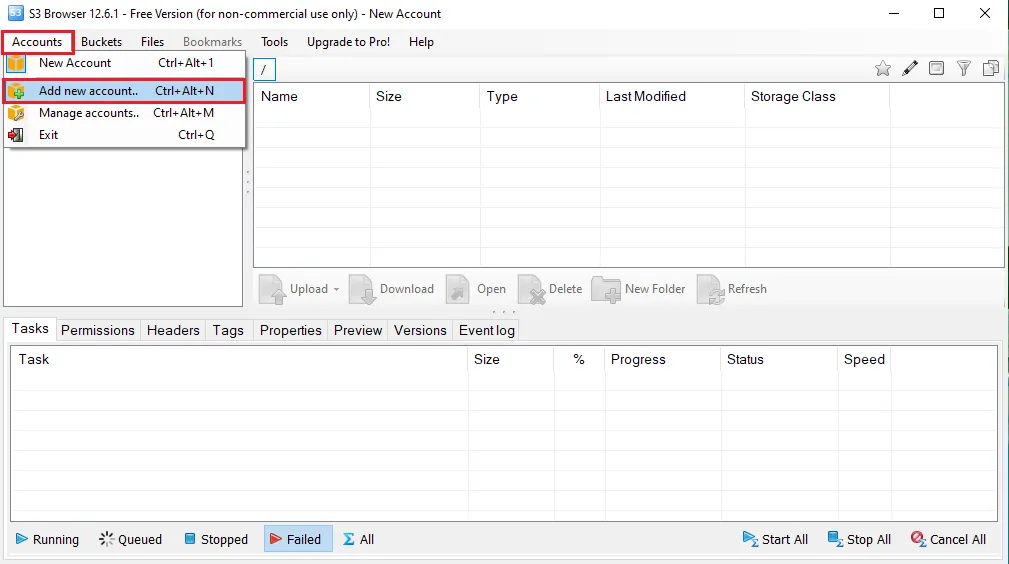Open the Accounts menu
Screen dimensions: 1009x564
(x=37, y=42)
